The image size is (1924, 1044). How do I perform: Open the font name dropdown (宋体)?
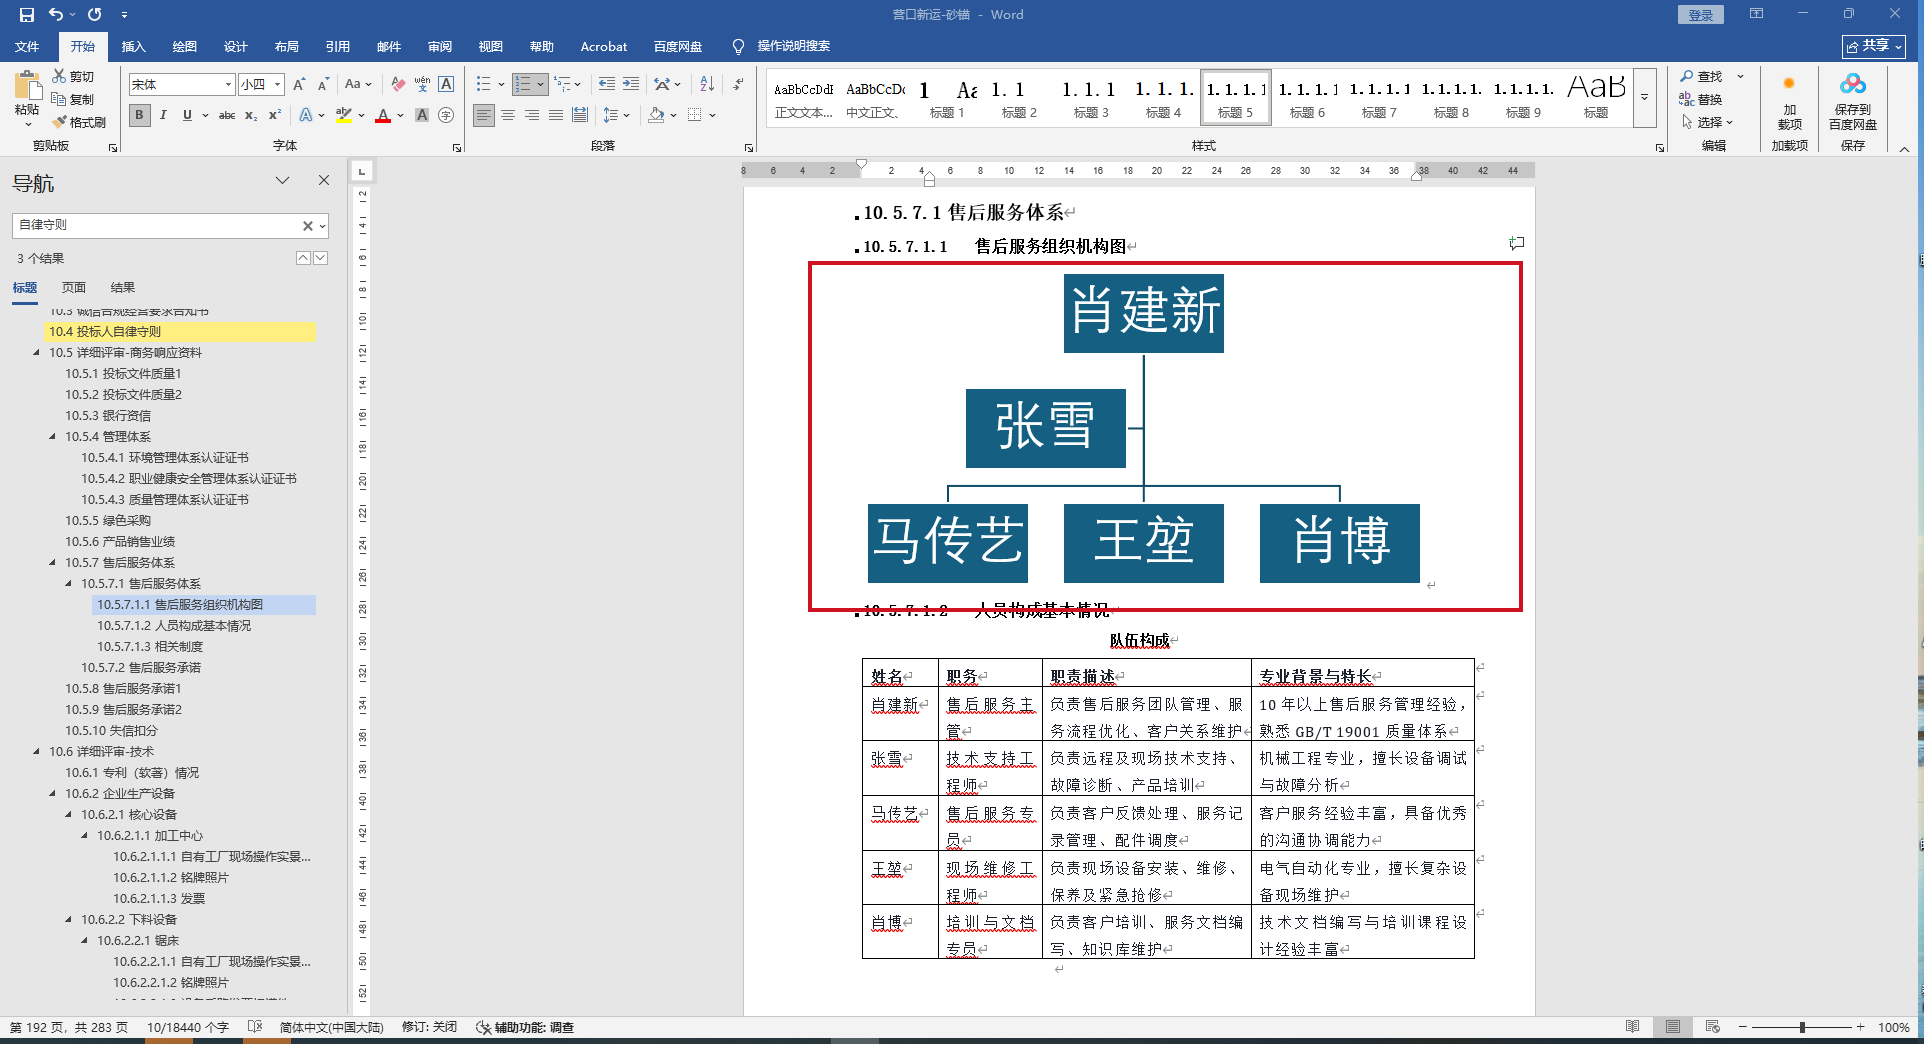pyautogui.click(x=228, y=85)
